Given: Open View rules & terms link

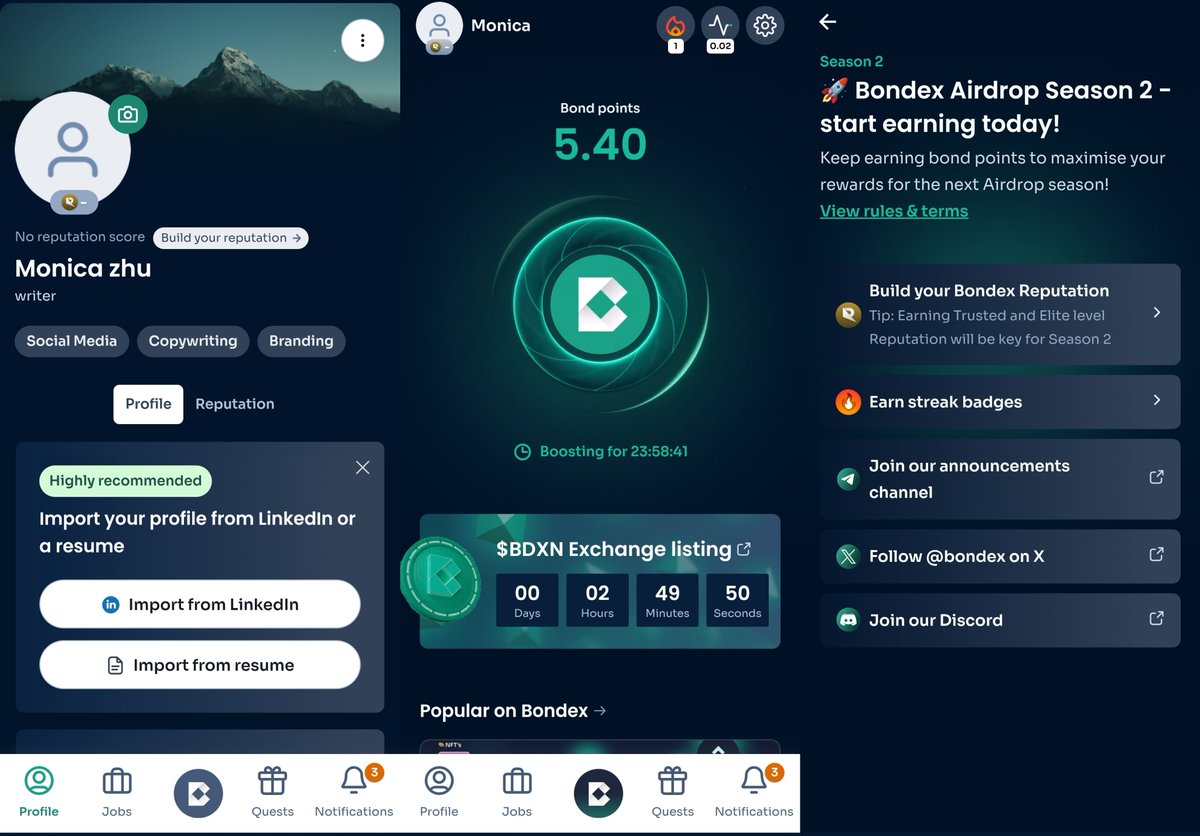Looking at the screenshot, I should pyautogui.click(x=894, y=211).
